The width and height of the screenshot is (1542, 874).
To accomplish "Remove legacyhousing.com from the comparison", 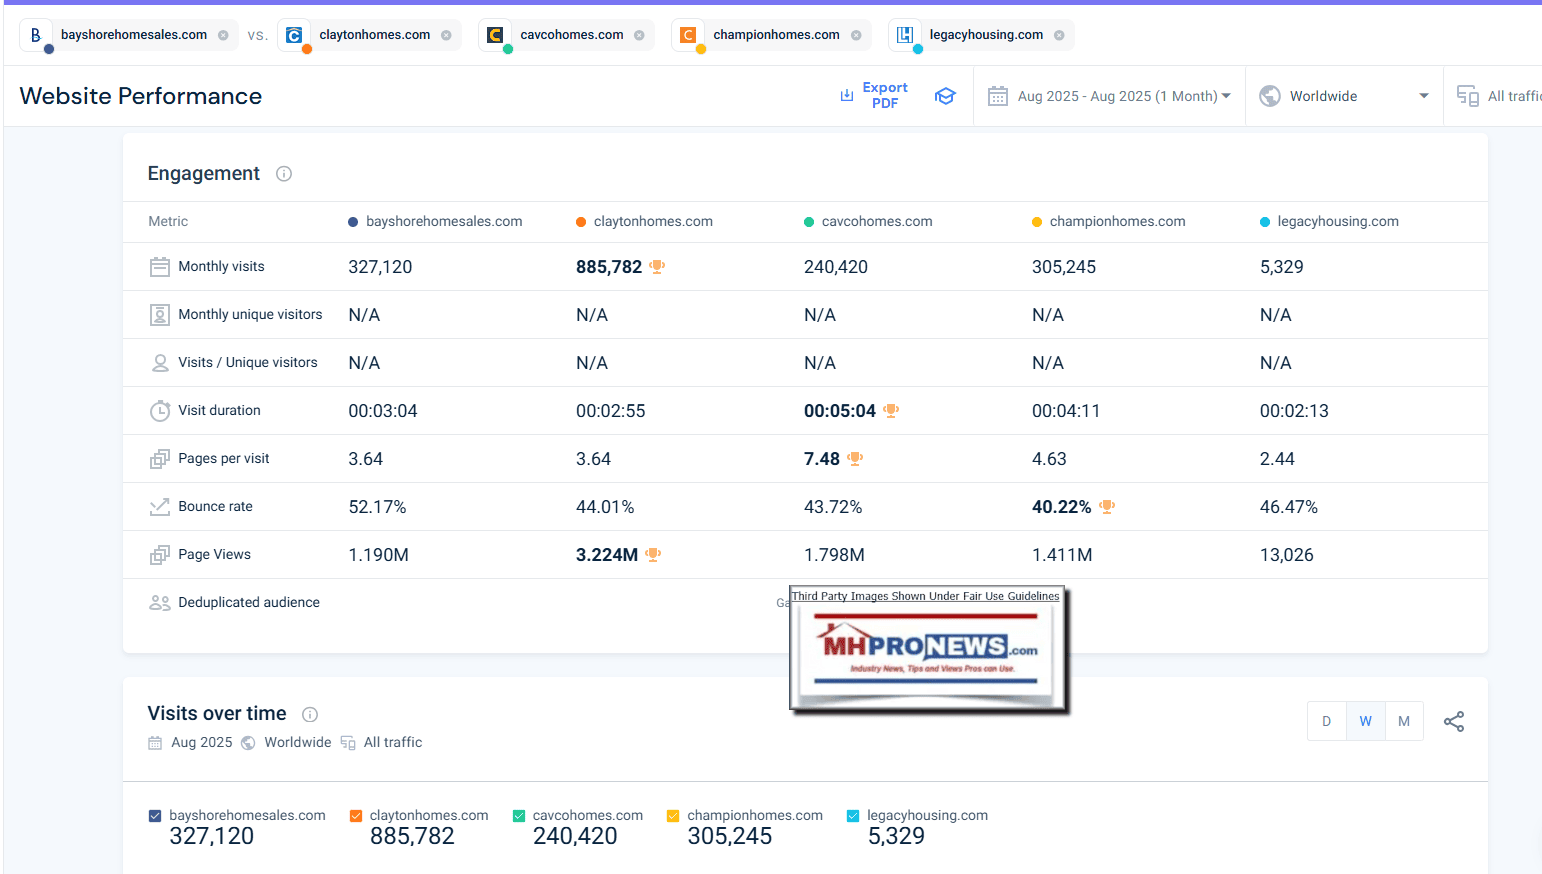I will [x=1059, y=35].
